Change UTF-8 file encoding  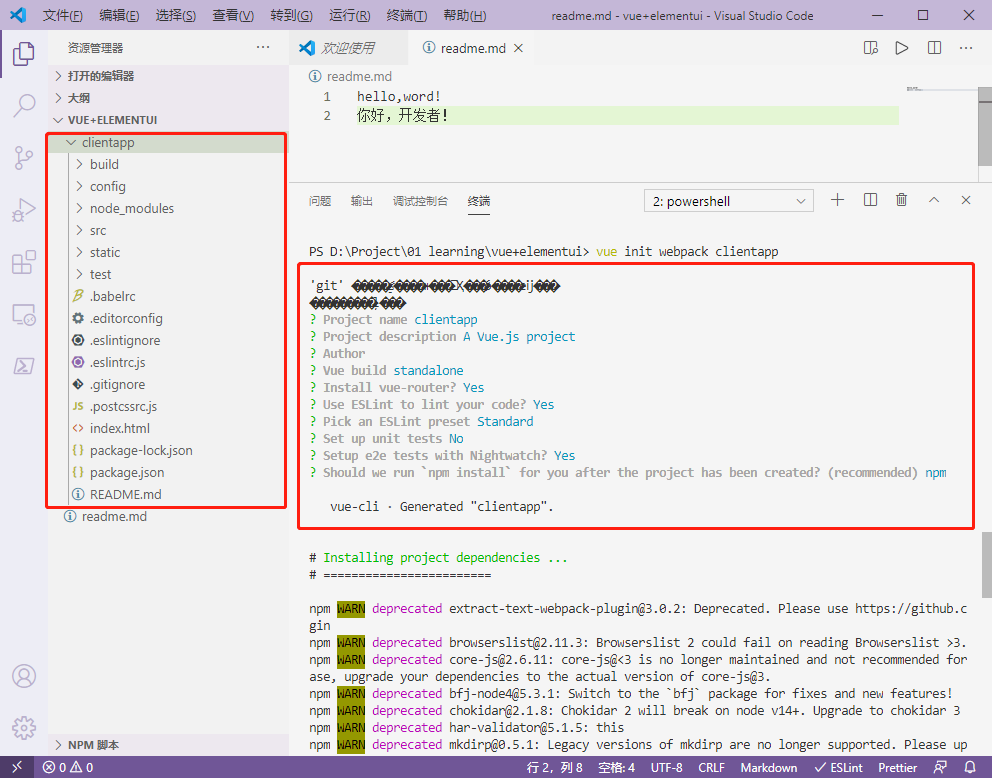666,767
